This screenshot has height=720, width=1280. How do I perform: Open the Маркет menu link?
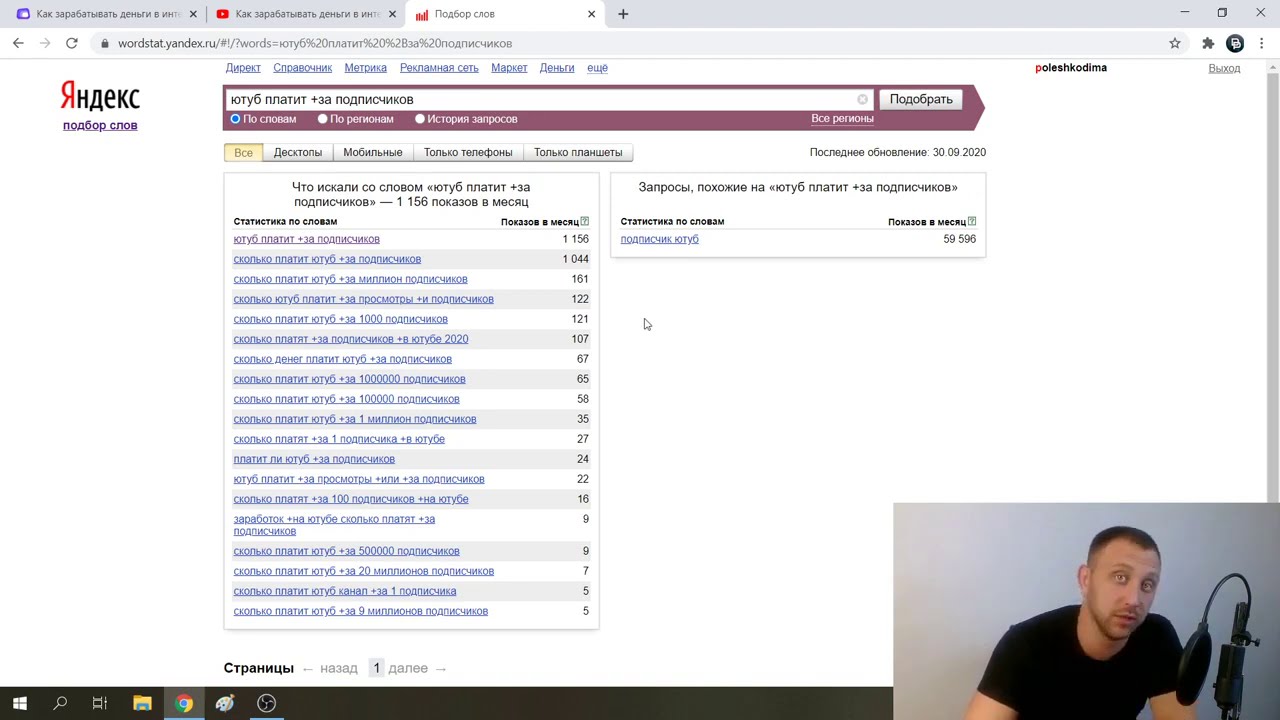[509, 68]
